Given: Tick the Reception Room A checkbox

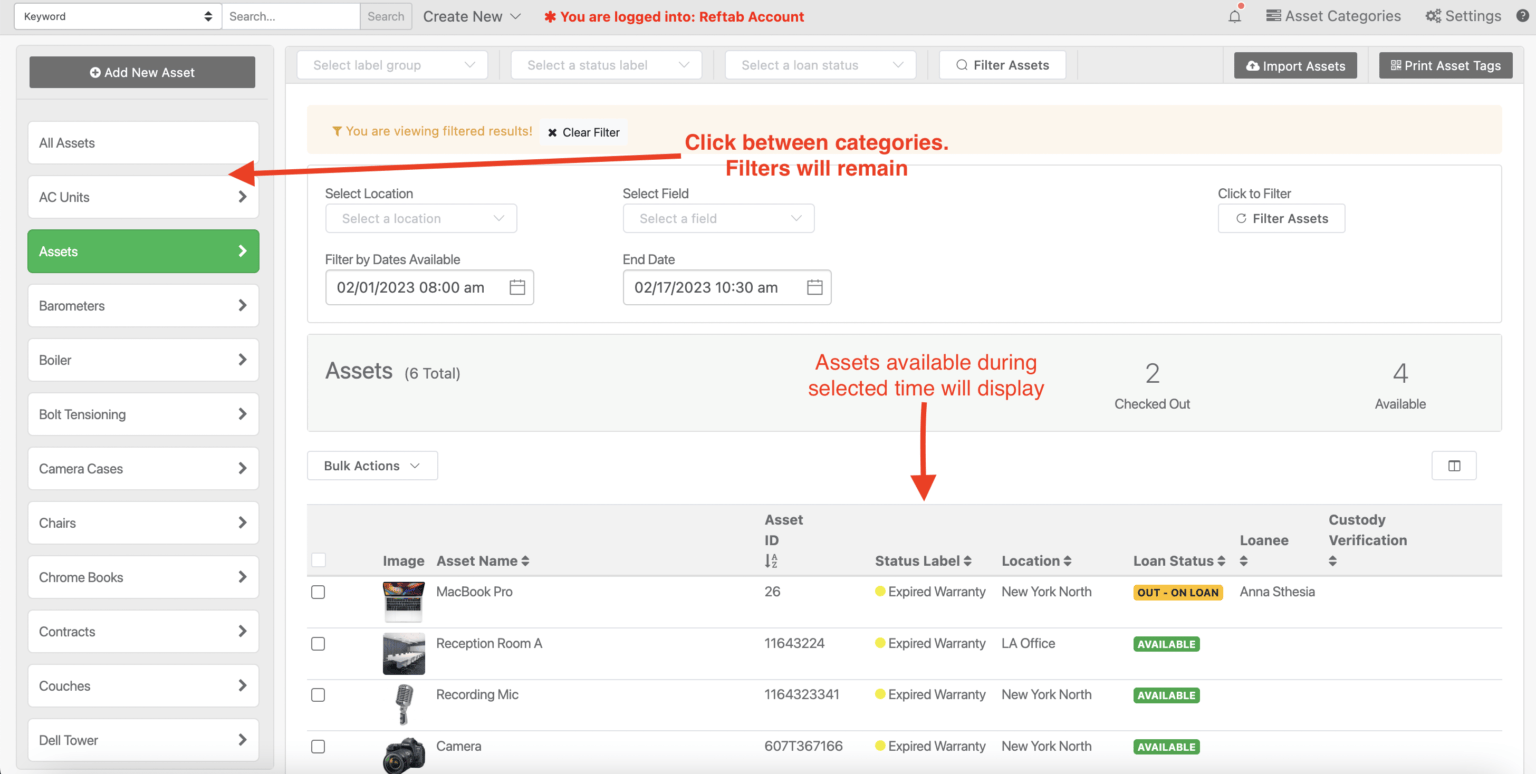Looking at the screenshot, I should pos(318,644).
